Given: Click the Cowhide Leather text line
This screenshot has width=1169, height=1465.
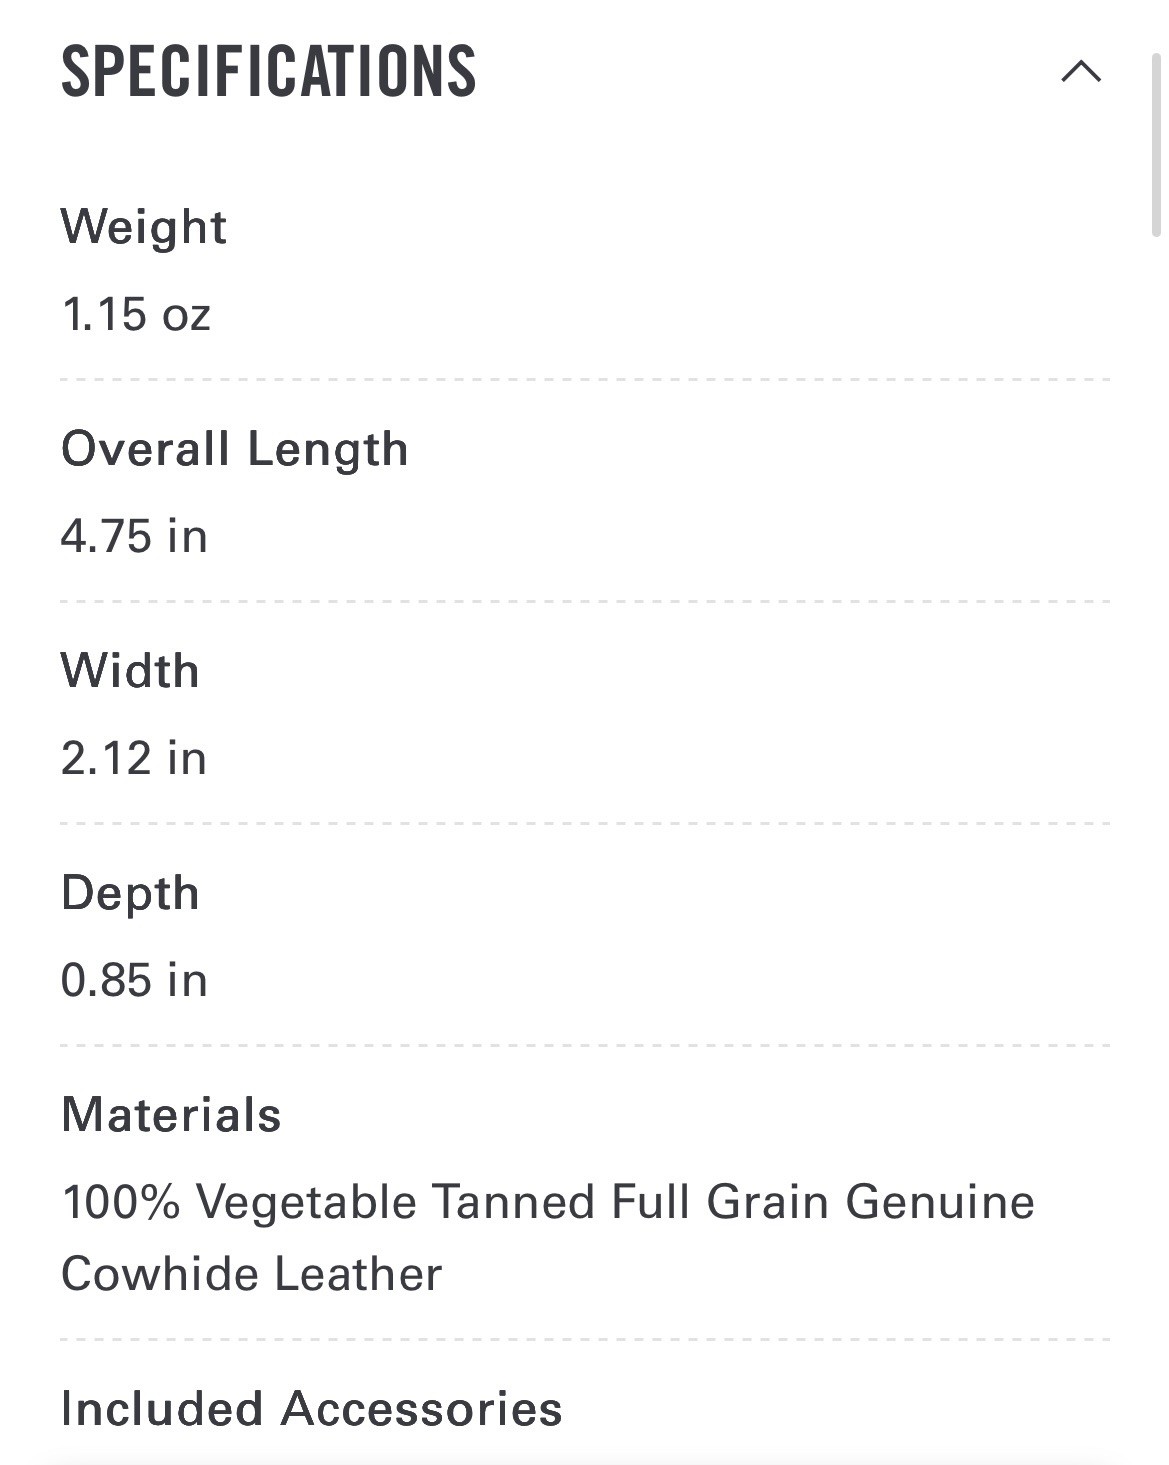Looking at the screenshot, I should coord(251,1274).
